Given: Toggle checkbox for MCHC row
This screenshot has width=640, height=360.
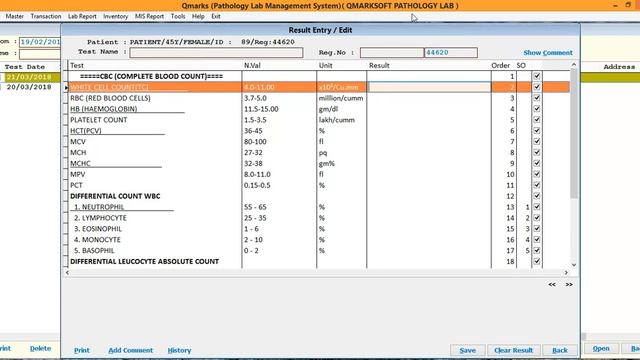Looking at the screenshot, I should (x=537, y=163).
